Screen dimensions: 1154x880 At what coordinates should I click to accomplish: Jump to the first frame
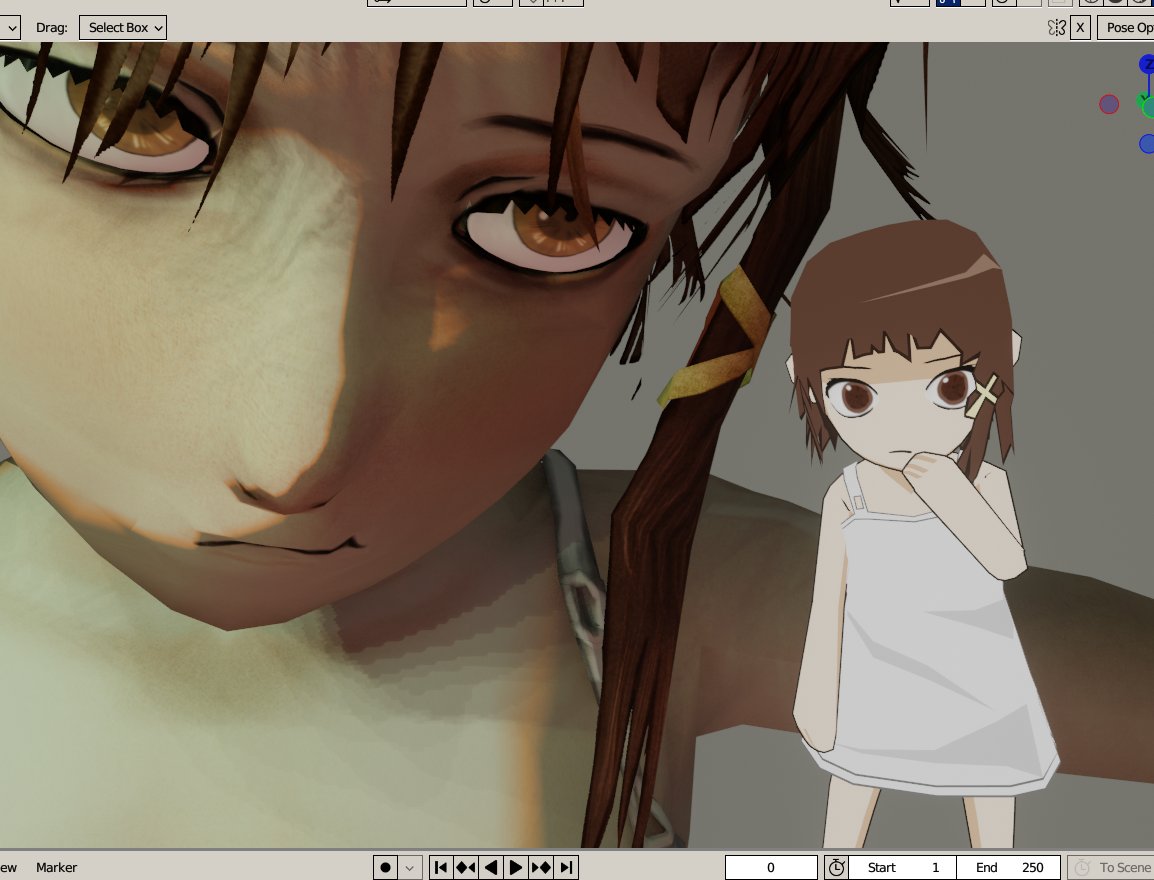pyautogui.click(x=441, y=867)
